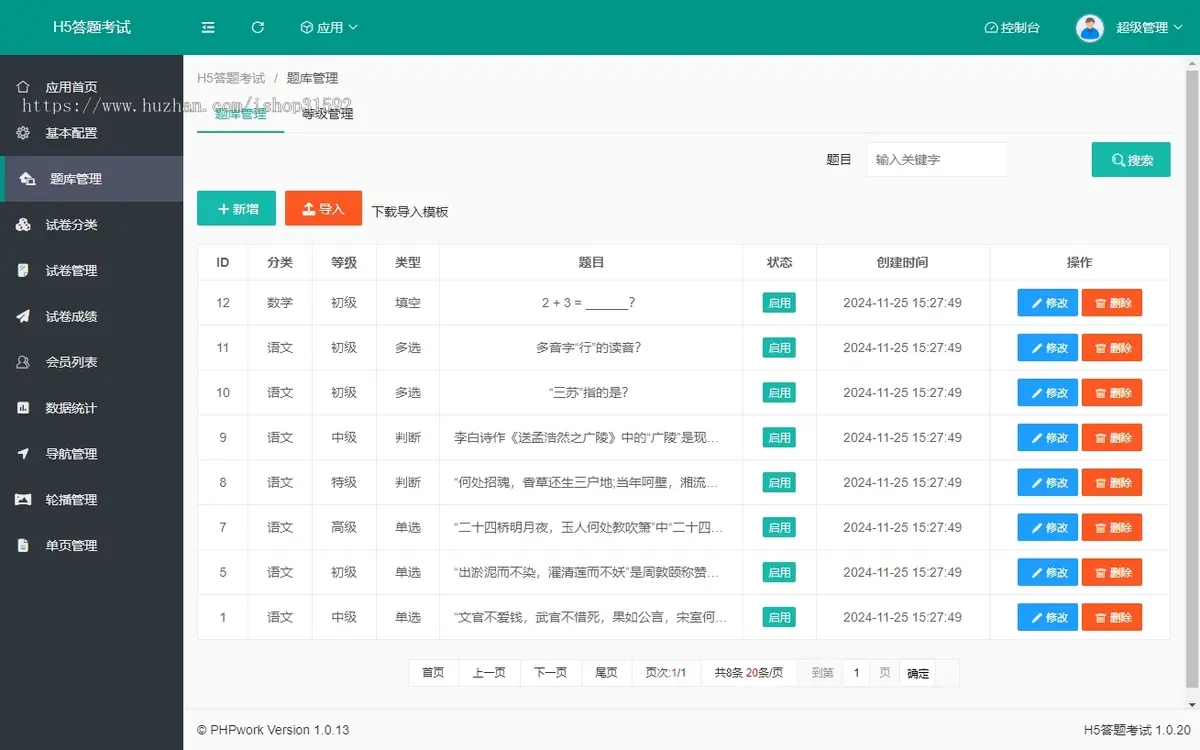Click paper plane icon beside 试卷成绩

(x=23, y=317)
